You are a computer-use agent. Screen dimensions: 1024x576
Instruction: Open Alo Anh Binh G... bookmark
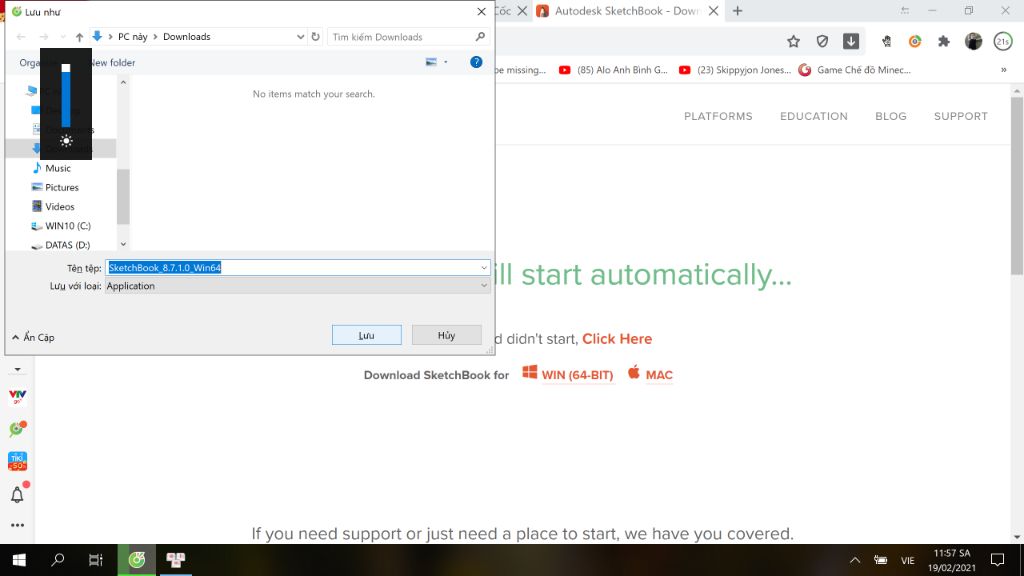[x=613, y=70]
